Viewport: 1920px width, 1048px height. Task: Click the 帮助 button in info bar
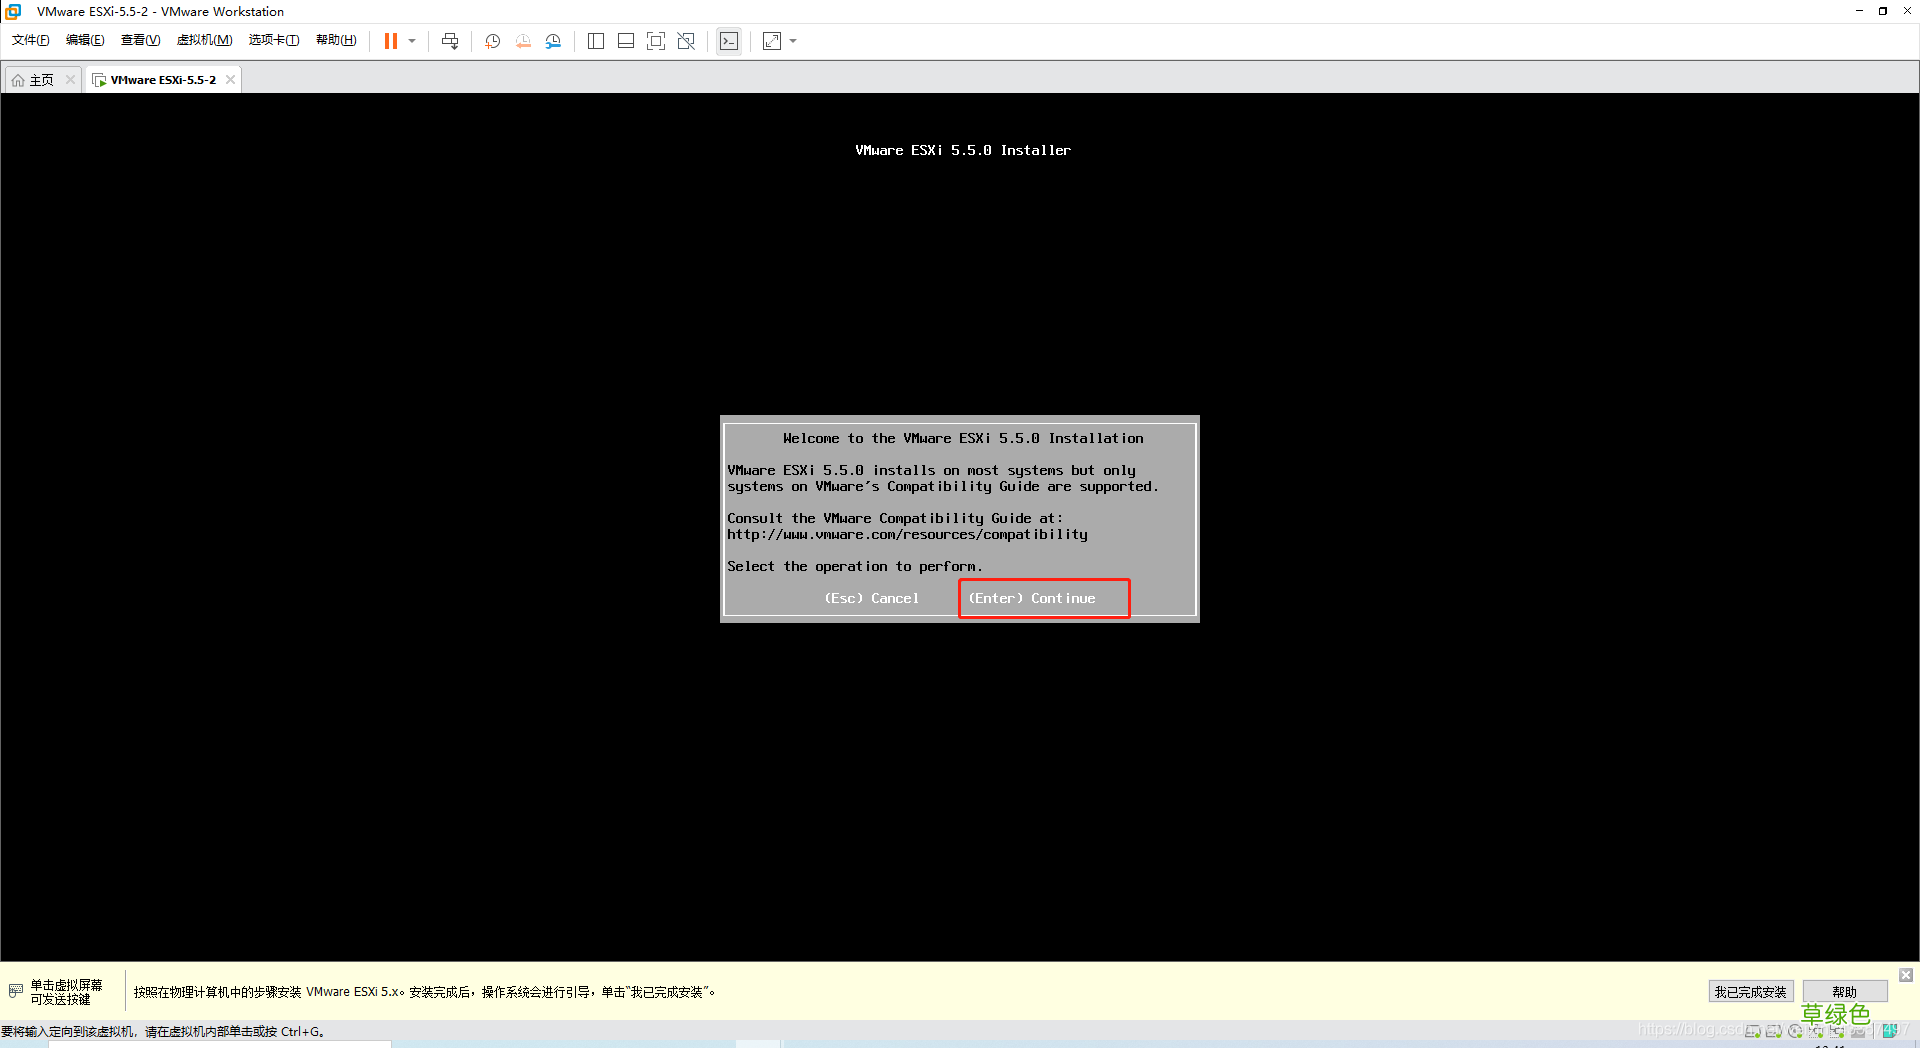point(1844,992)
